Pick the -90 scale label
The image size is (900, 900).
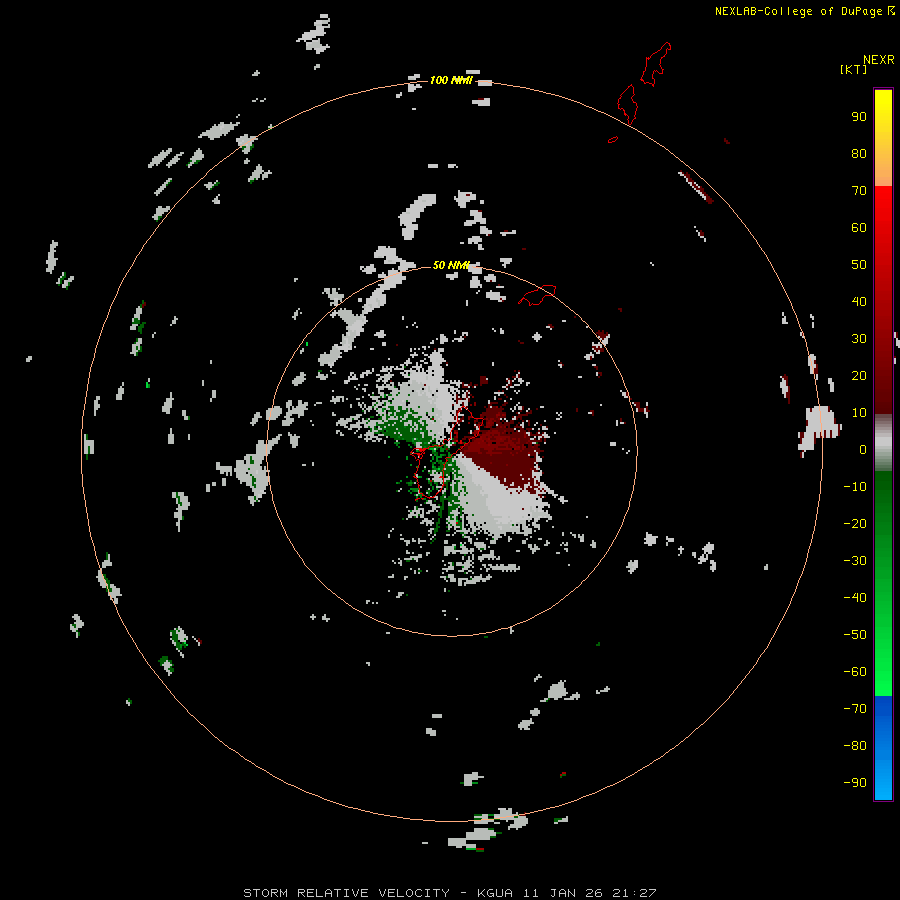tap(855, 783)
